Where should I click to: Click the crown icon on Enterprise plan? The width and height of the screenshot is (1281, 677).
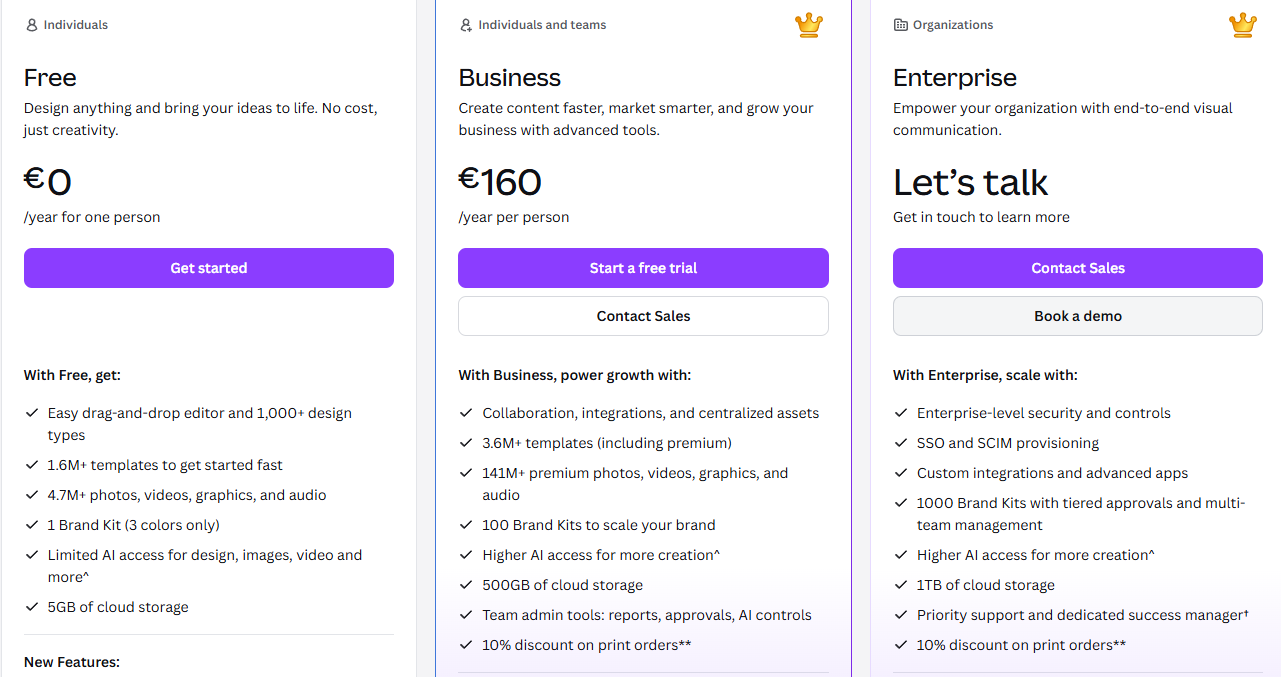click(x=1243, y=25)
